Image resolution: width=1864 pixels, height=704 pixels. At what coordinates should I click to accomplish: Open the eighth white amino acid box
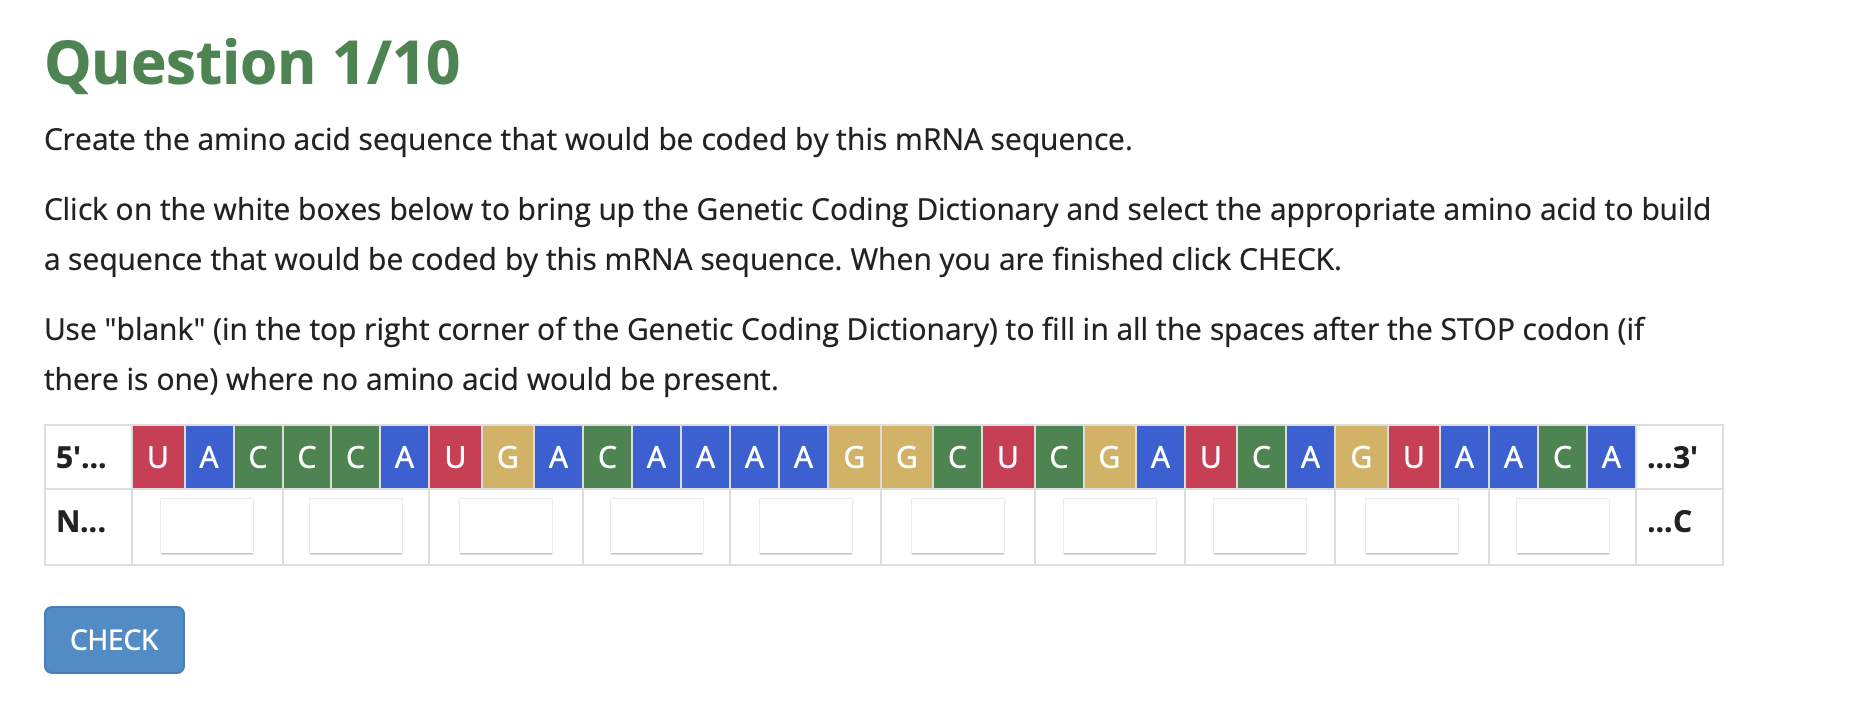tap(1259, 524)
